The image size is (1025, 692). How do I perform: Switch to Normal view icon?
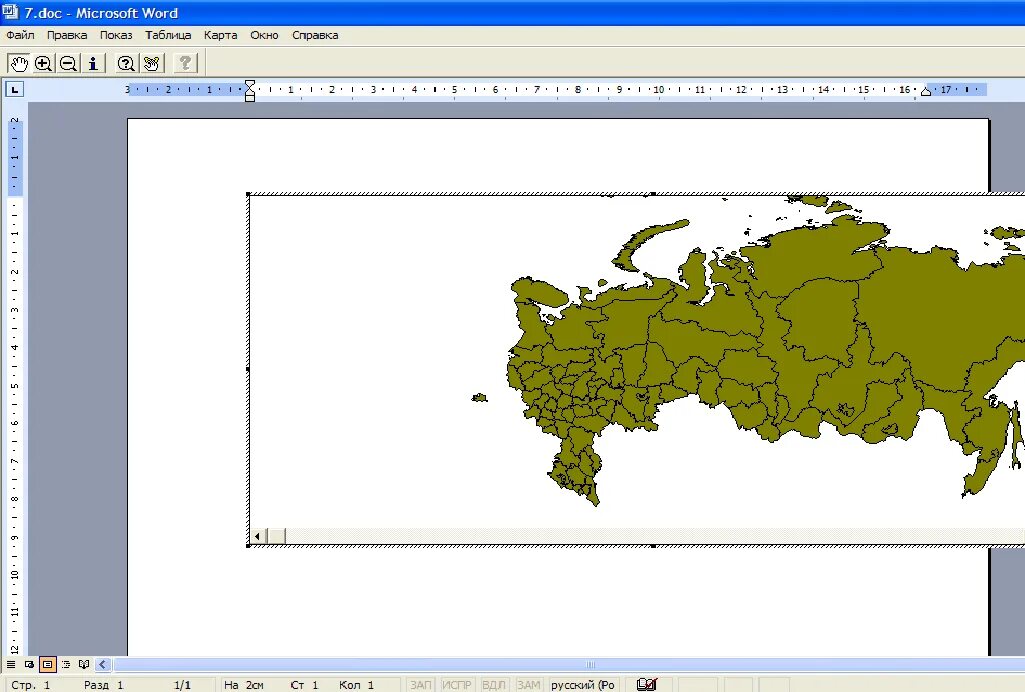pyautogui.click(x=11, y=665)
